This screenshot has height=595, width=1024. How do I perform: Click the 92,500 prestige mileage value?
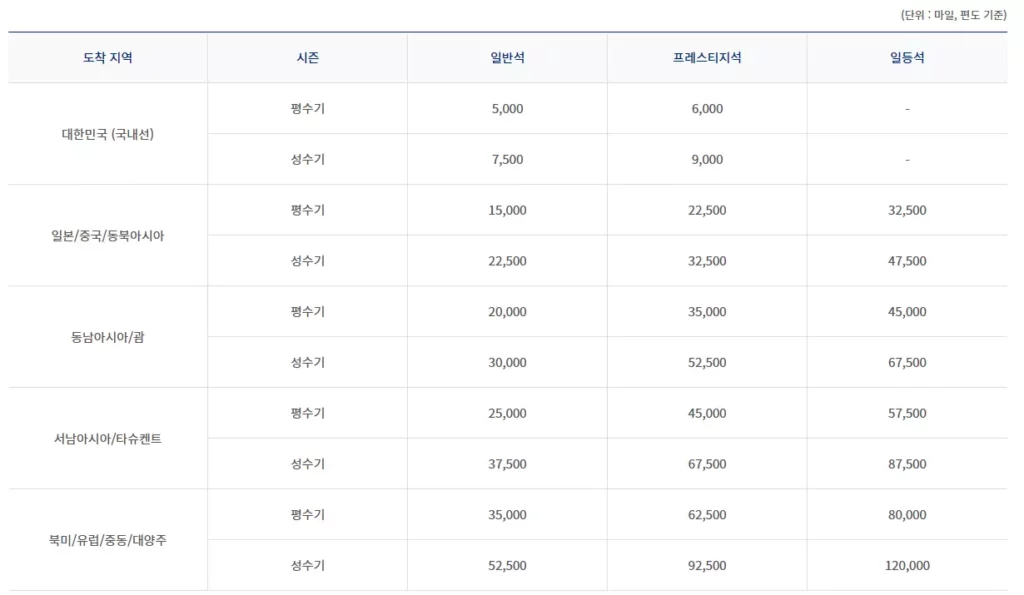pos(707,566)
